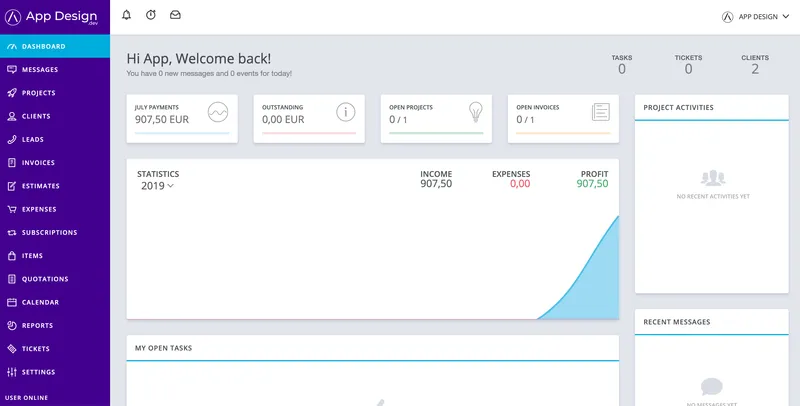
Task: Open the Outstanding 0,00 EUR card
Action: tap(309, 119)
